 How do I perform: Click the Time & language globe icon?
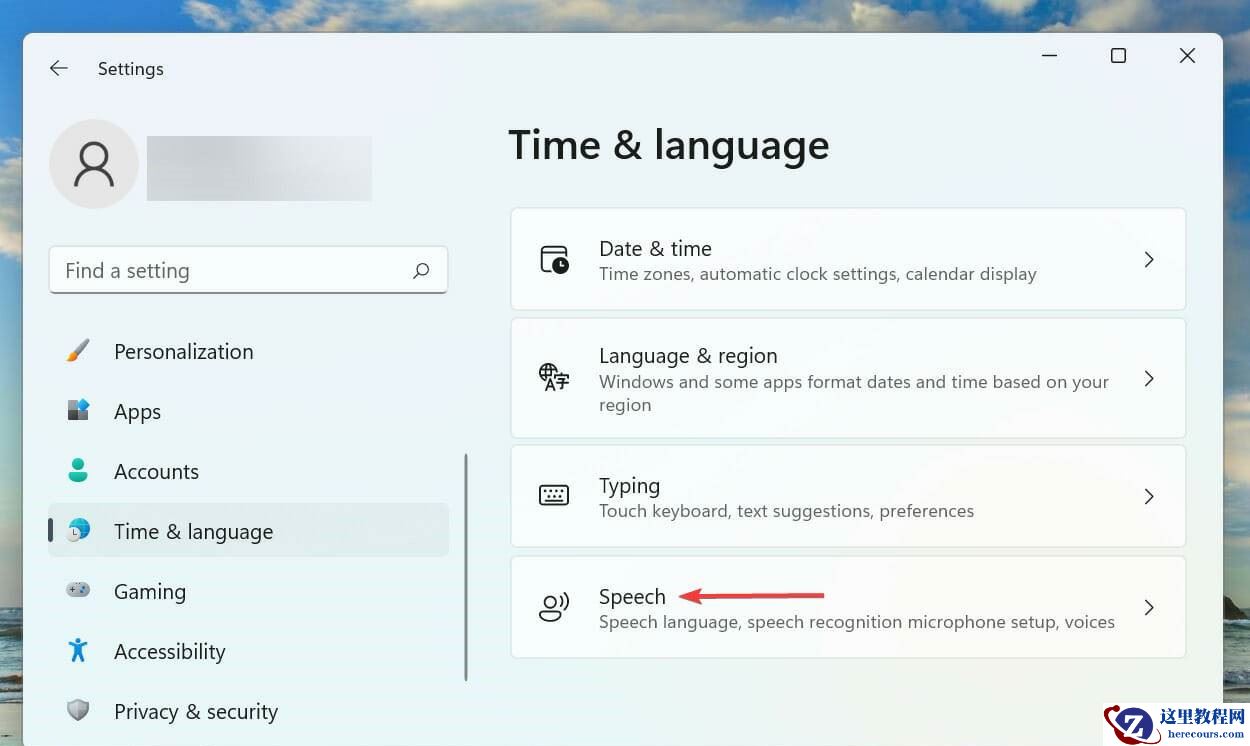click(78, 531)
